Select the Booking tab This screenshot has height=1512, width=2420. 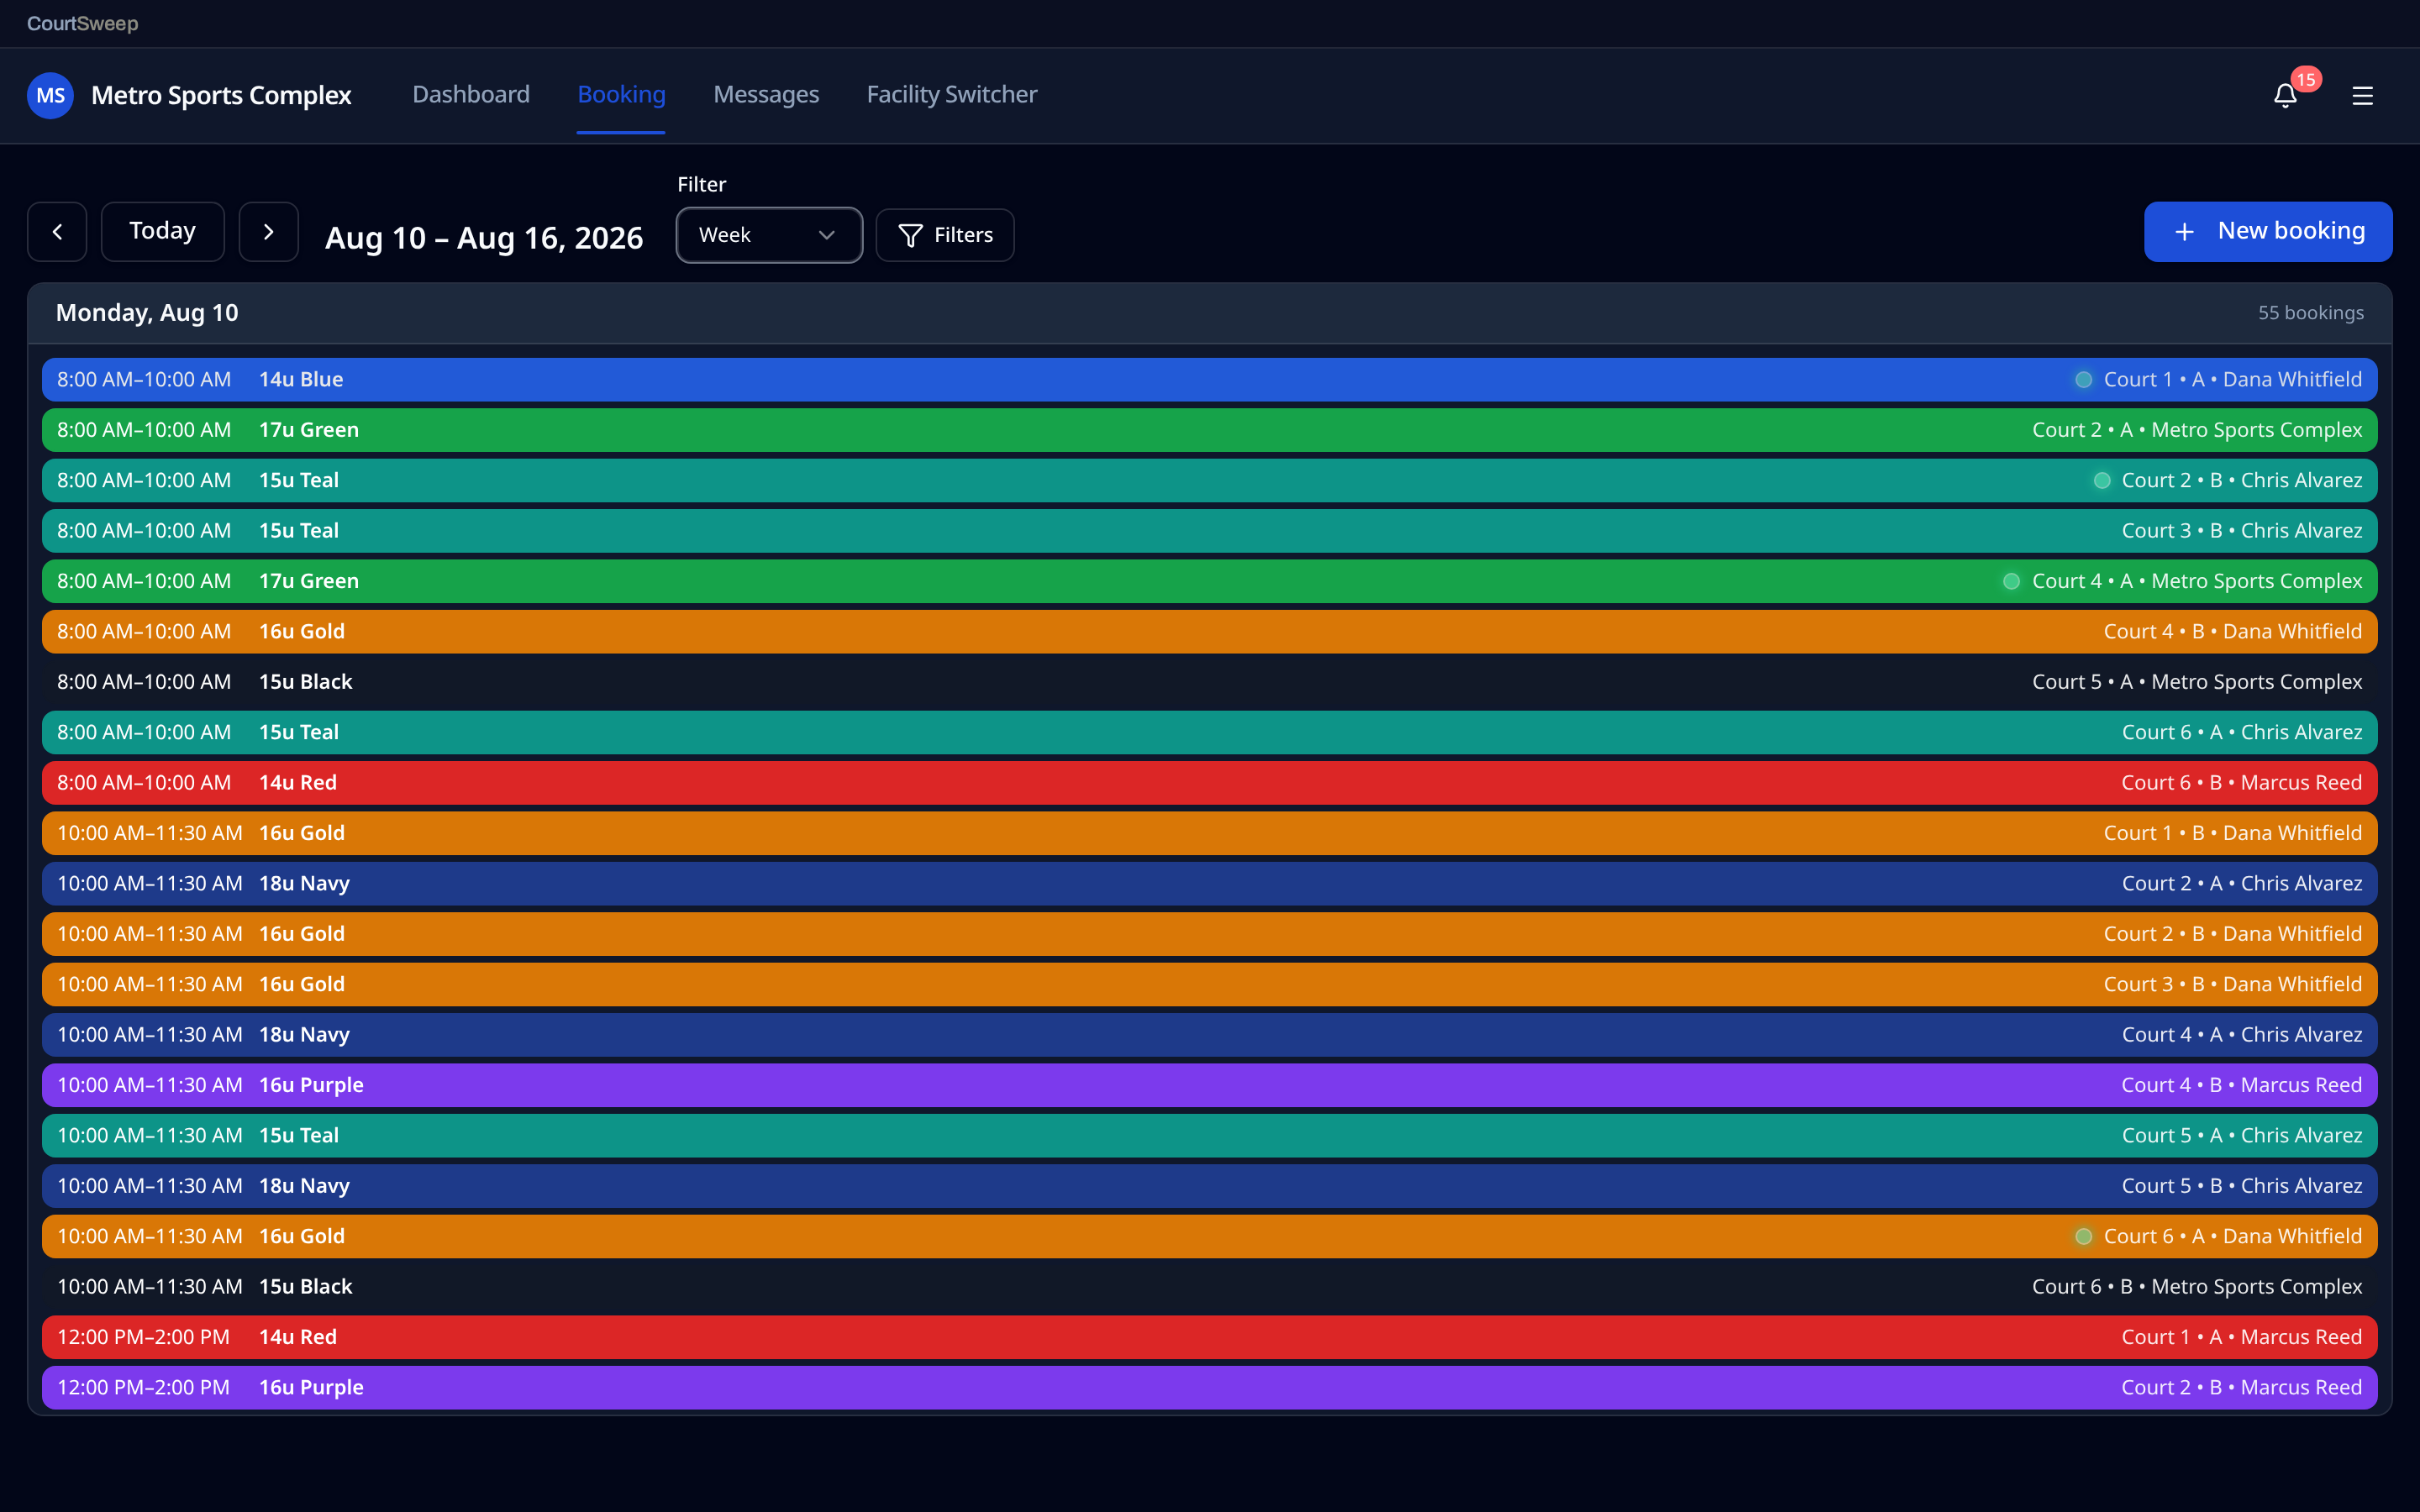(x=621, y=94)
